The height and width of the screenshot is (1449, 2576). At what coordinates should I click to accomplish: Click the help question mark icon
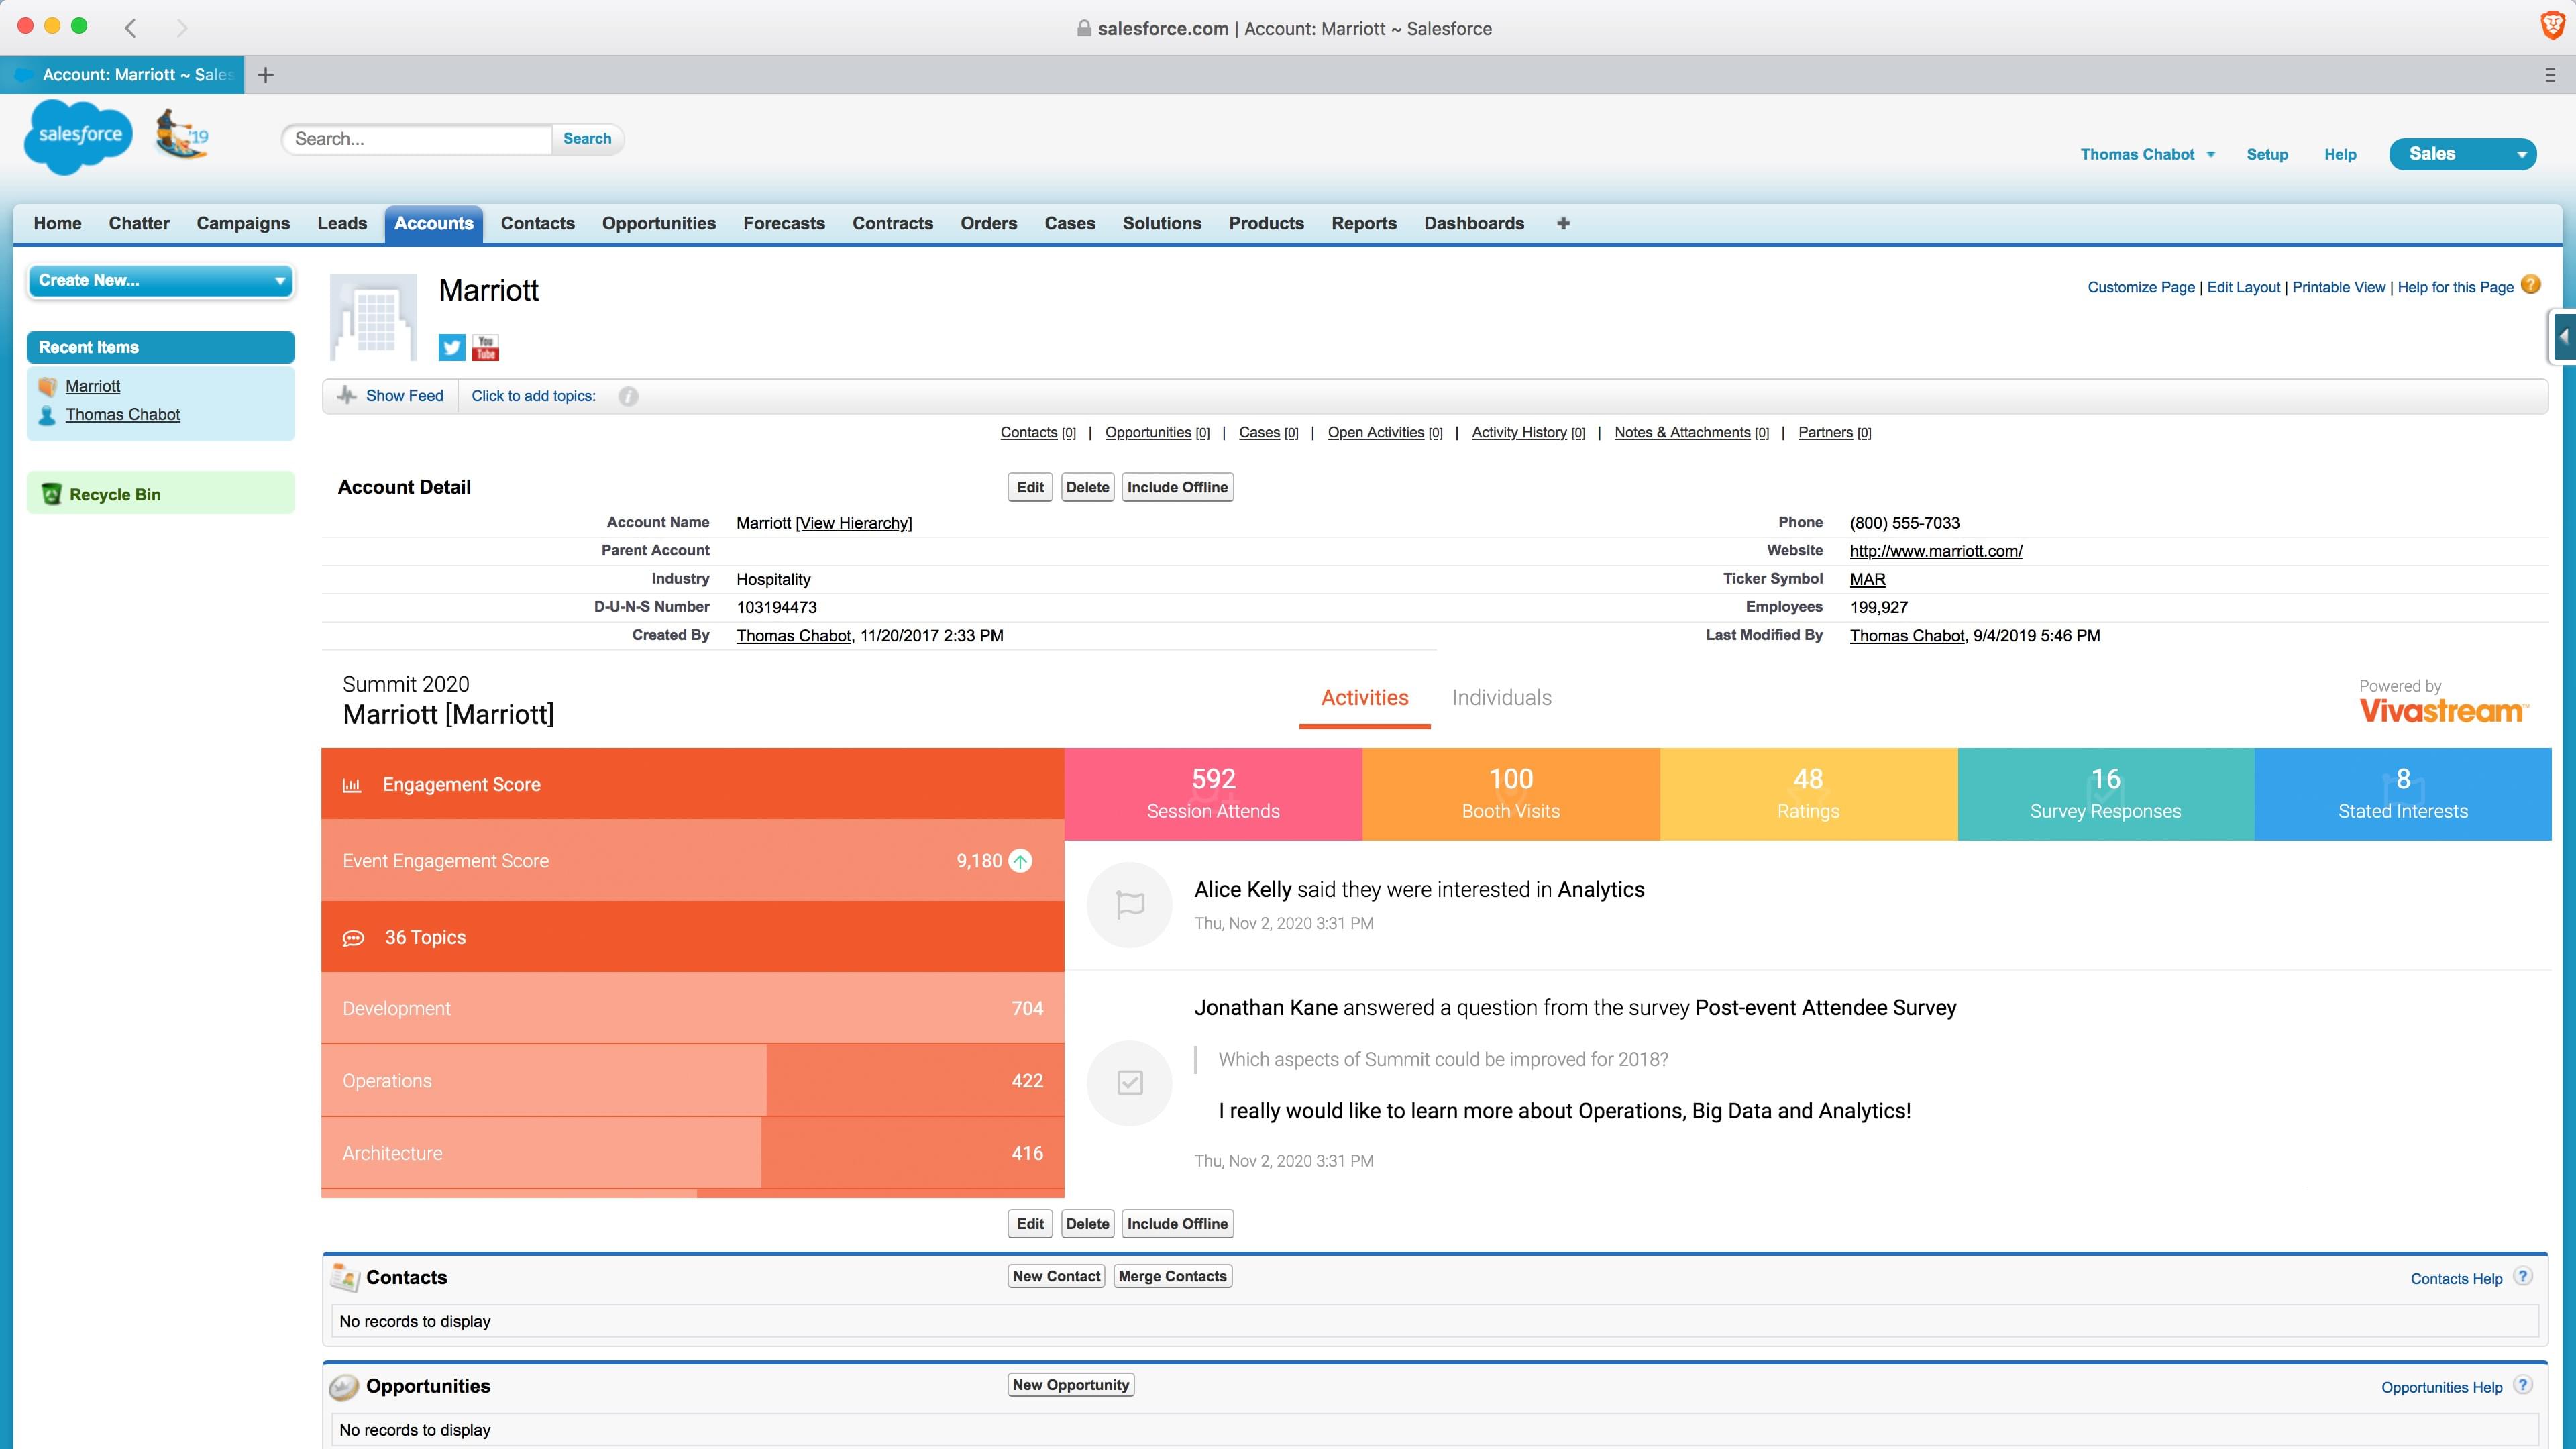pos(2531,285)
